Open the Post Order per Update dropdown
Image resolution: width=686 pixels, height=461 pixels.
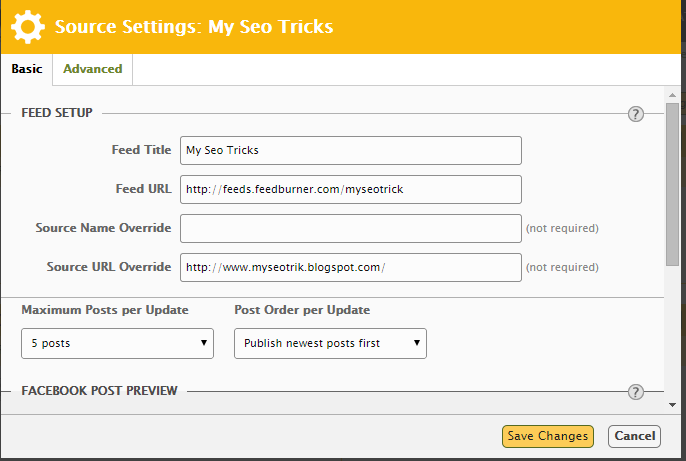(330, 343)
